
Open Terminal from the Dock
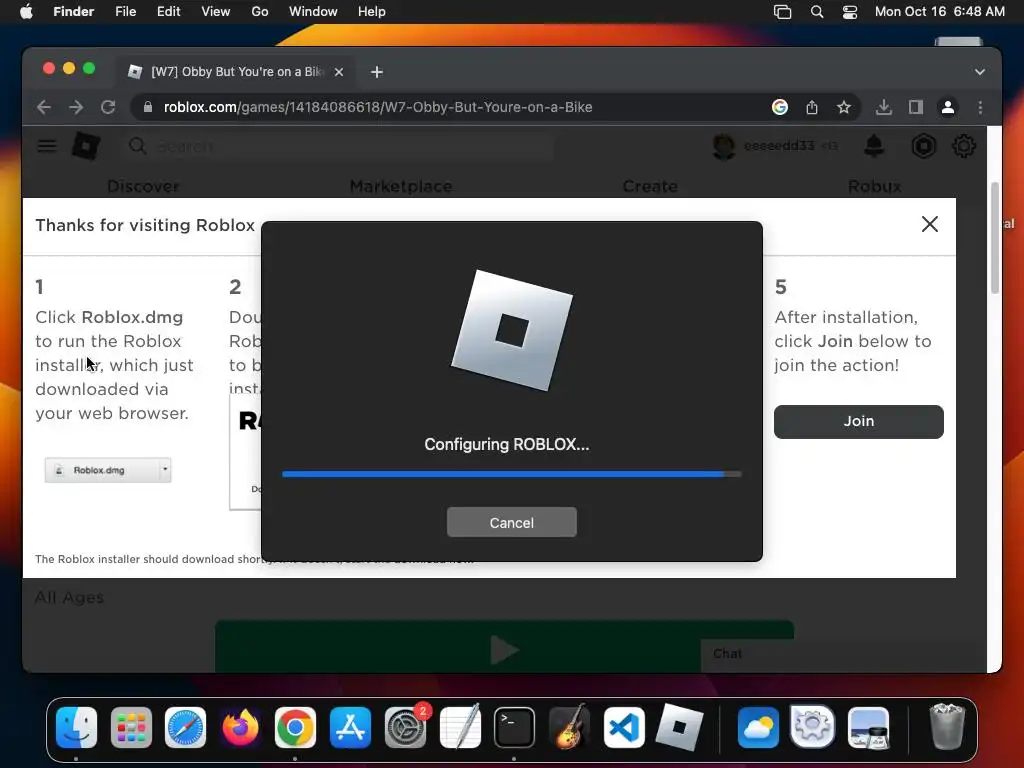pyautogui.click(x=514, y=727)
